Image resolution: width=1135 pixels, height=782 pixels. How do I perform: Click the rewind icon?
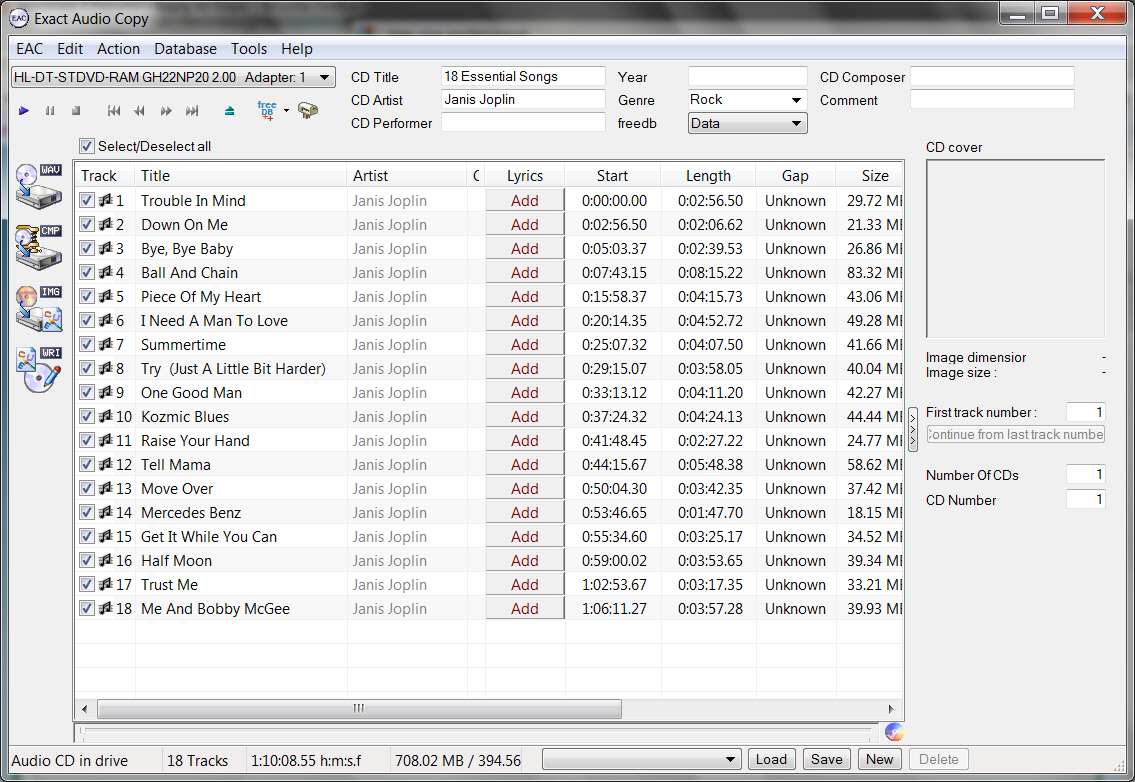[x=140, y=111]
